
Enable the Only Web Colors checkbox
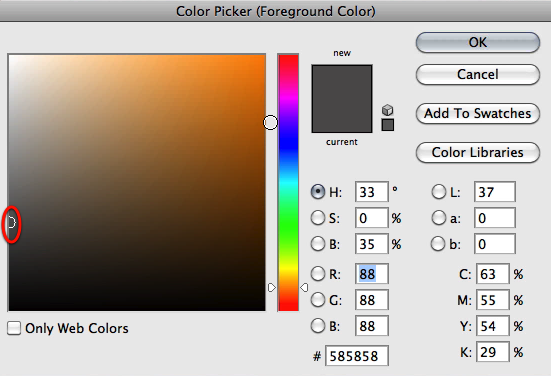(x=14, y=328)
